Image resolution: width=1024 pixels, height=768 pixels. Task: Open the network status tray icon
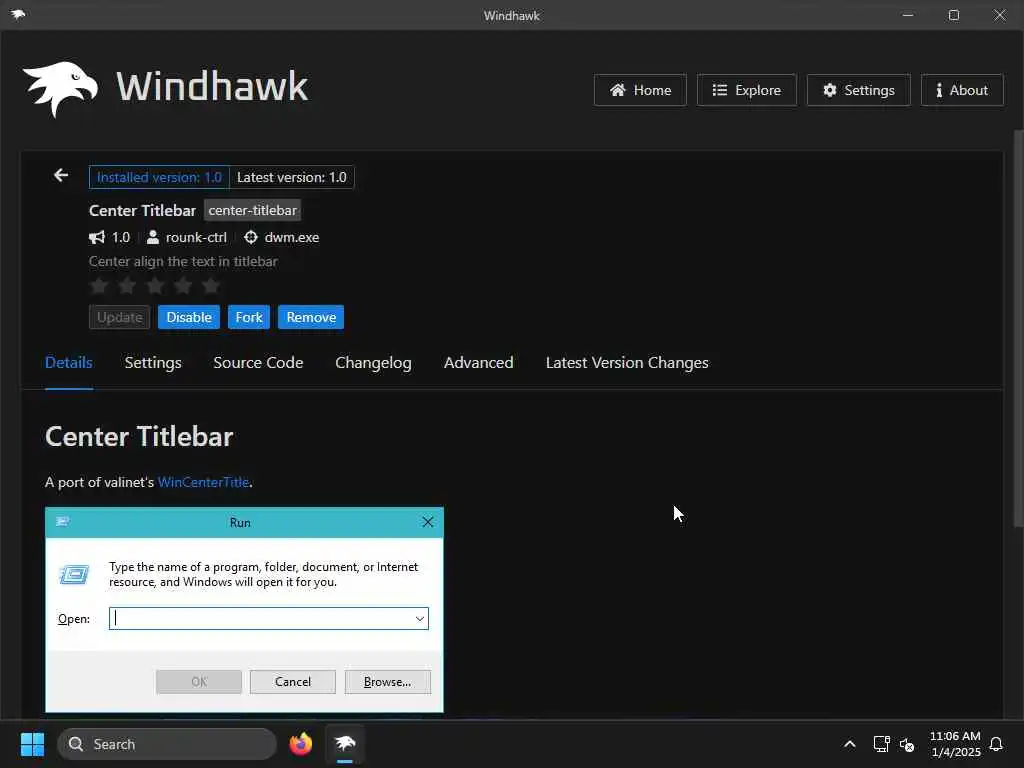pos(881,744)
